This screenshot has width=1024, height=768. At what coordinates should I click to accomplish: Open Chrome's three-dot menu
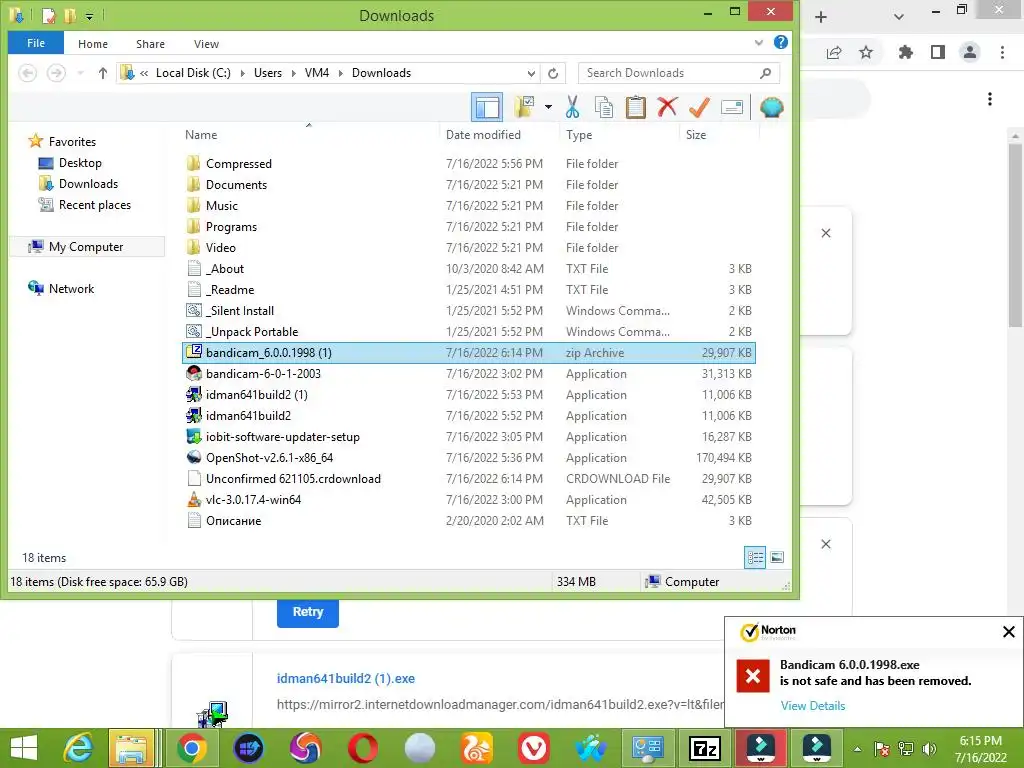[x=1002, y=52]
